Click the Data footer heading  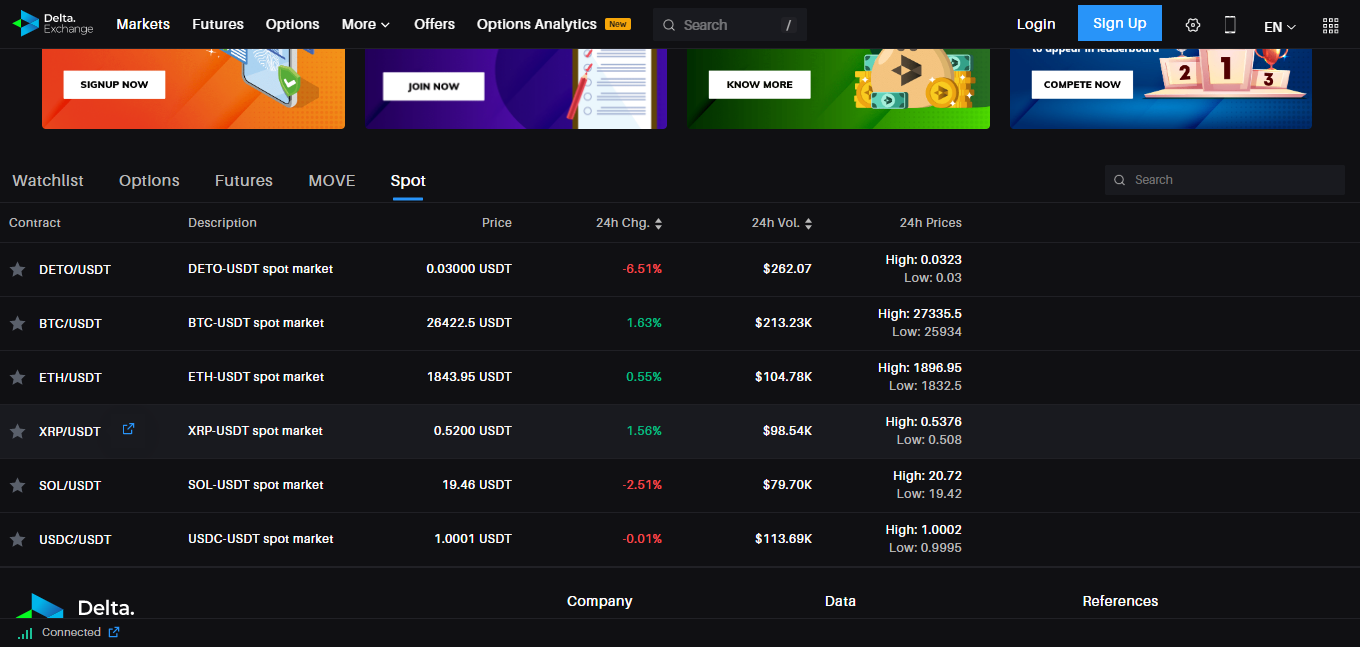point(840,601)
